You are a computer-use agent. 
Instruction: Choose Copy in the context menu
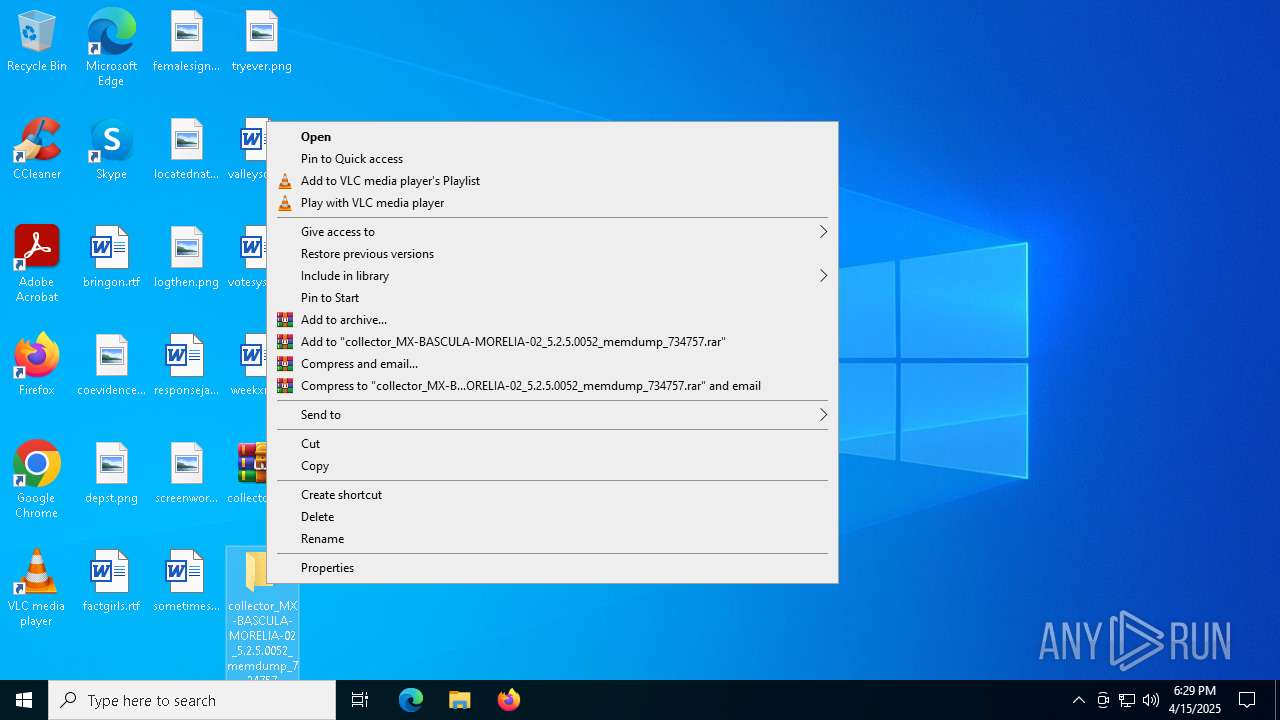[x=552, y=466]
